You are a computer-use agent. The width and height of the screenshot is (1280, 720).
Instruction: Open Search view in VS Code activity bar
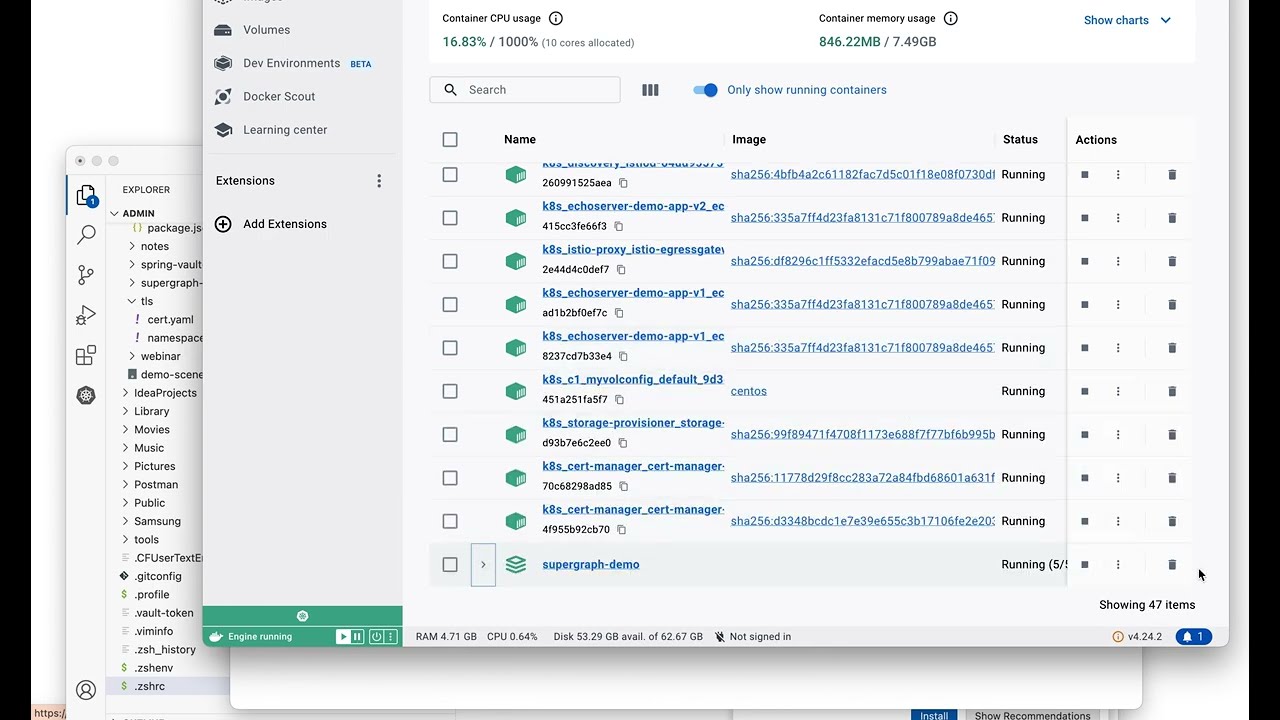coord(86,235)
